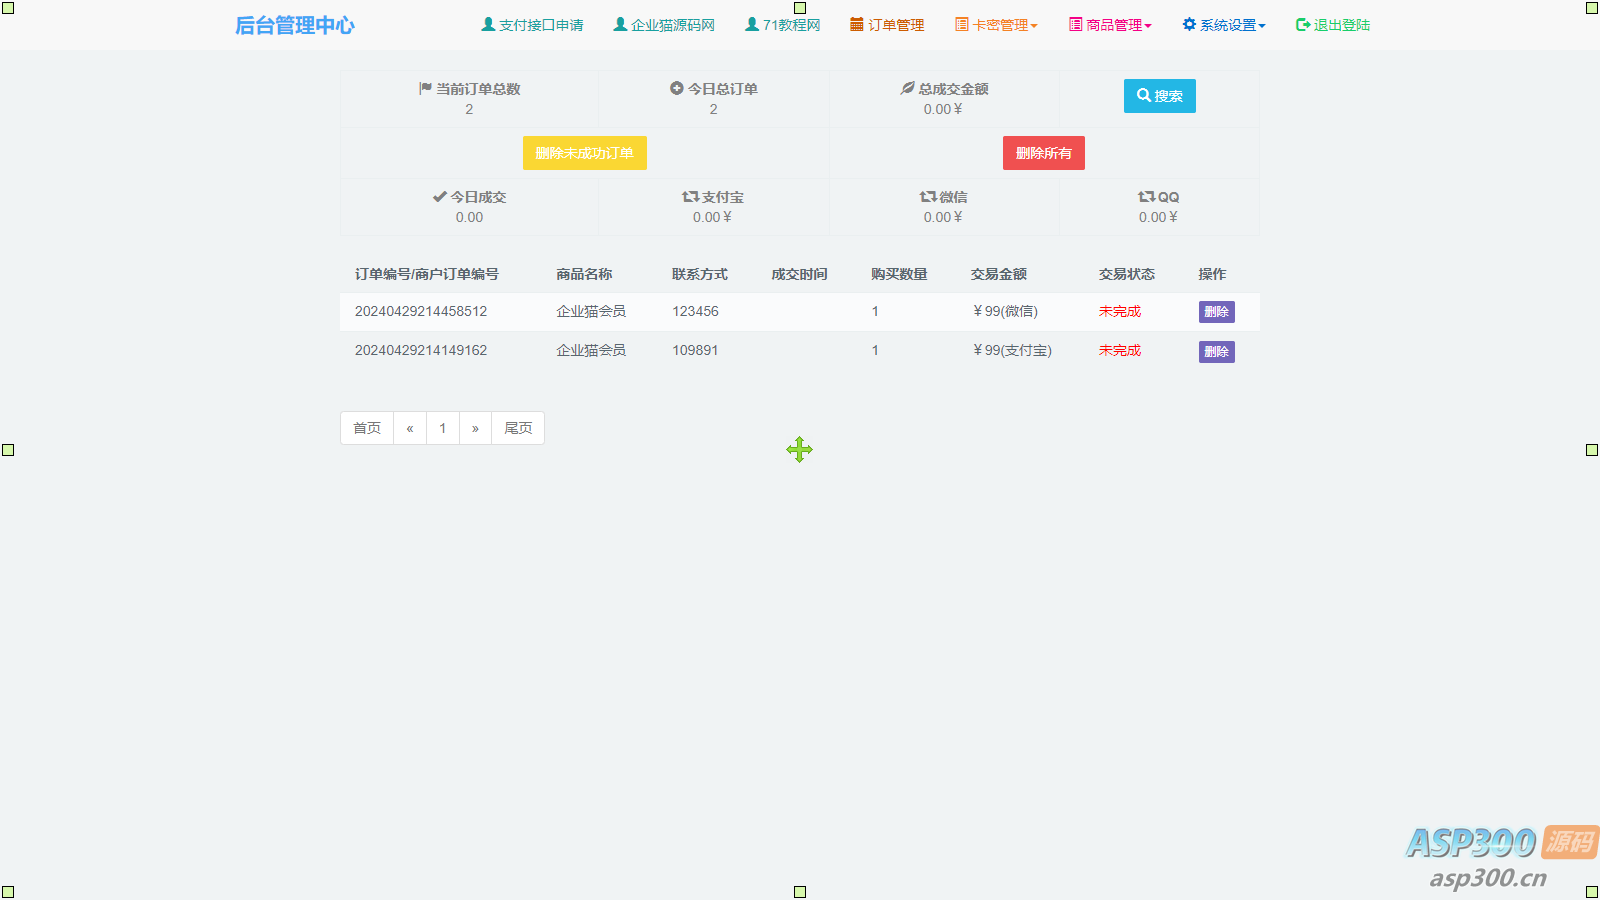
Task: Delete order 20240429214149162
Action: [x=1217, y=352]
